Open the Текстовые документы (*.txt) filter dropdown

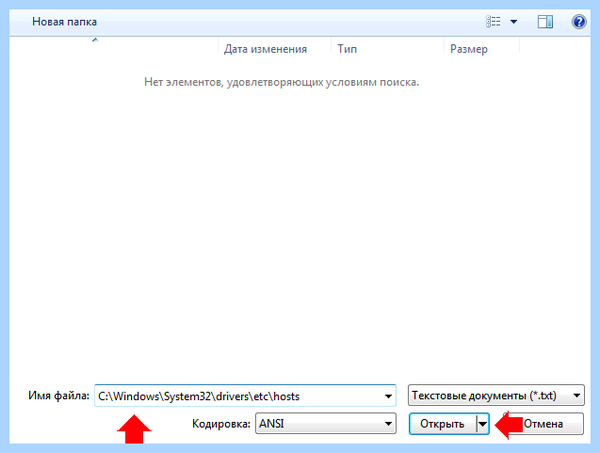(x=496, y=395)
